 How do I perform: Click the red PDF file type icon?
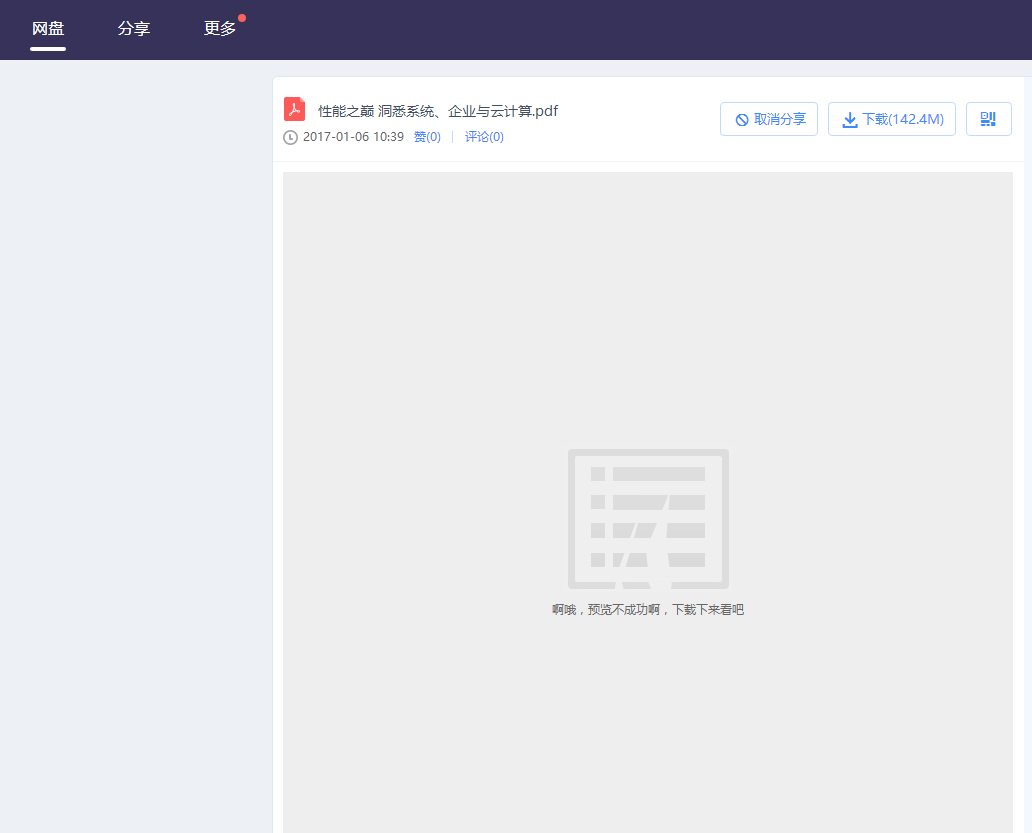294,108
